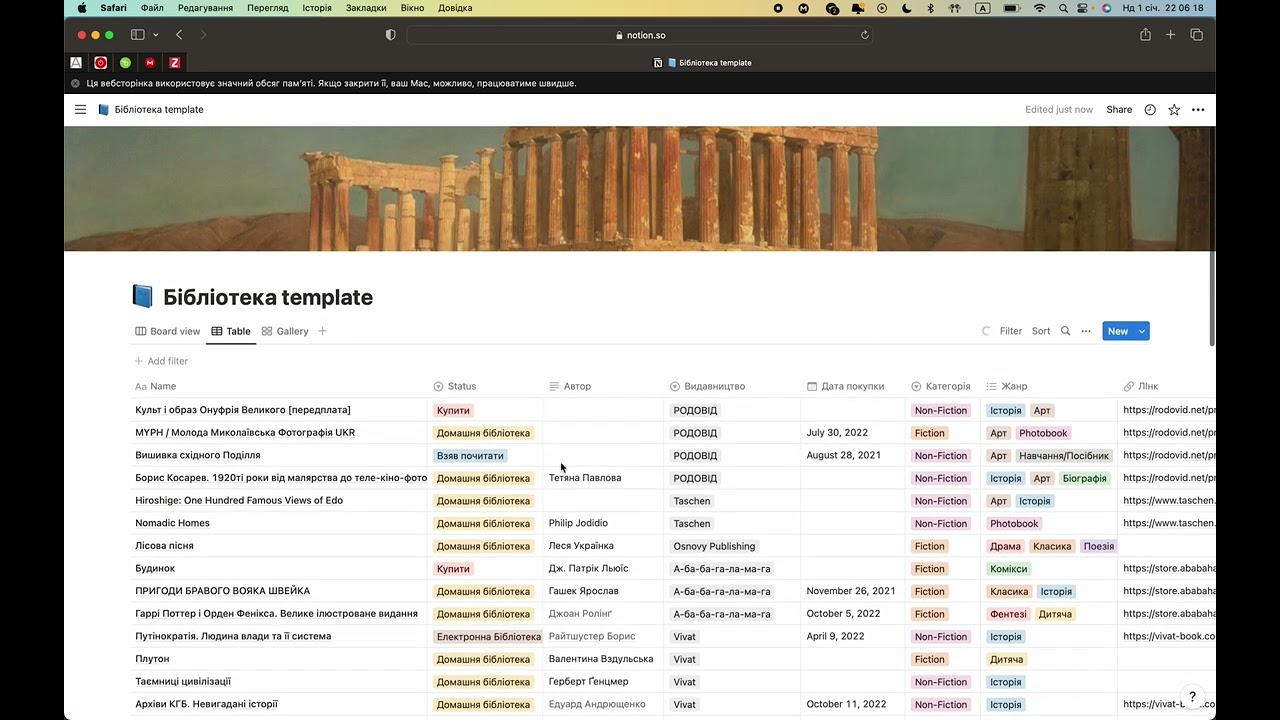
Task: Open a new Safari tab
Action: (1170, 35)
